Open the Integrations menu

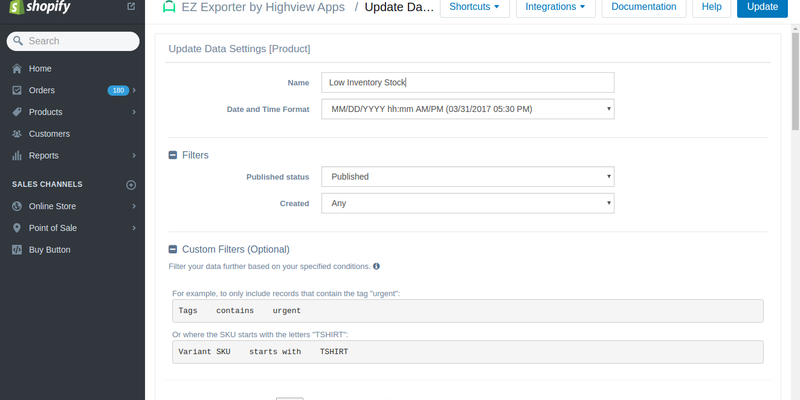tap(556, 7)
